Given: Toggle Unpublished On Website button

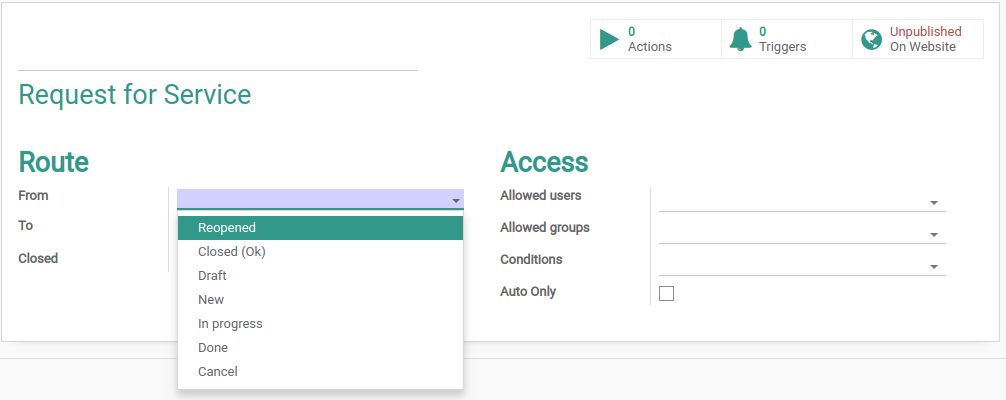Looking at the screenshot, I should [917, 39].
